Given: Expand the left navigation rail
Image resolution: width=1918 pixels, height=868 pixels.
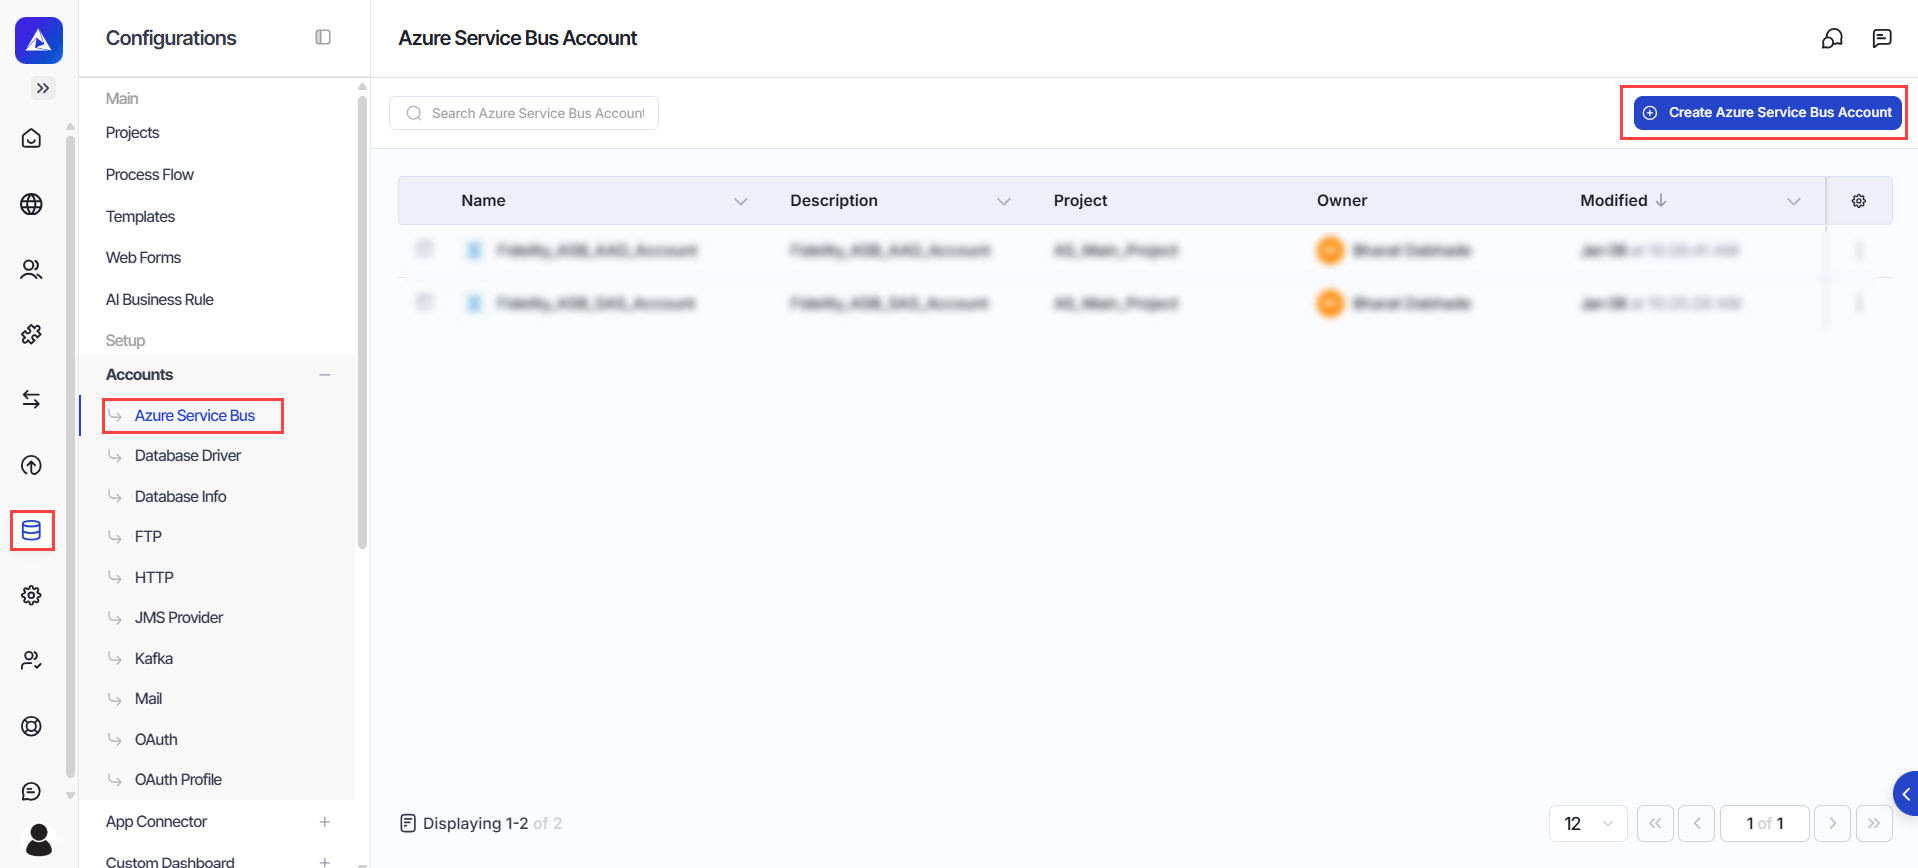Looking at the screenshot, I should [x=42, y=88].
